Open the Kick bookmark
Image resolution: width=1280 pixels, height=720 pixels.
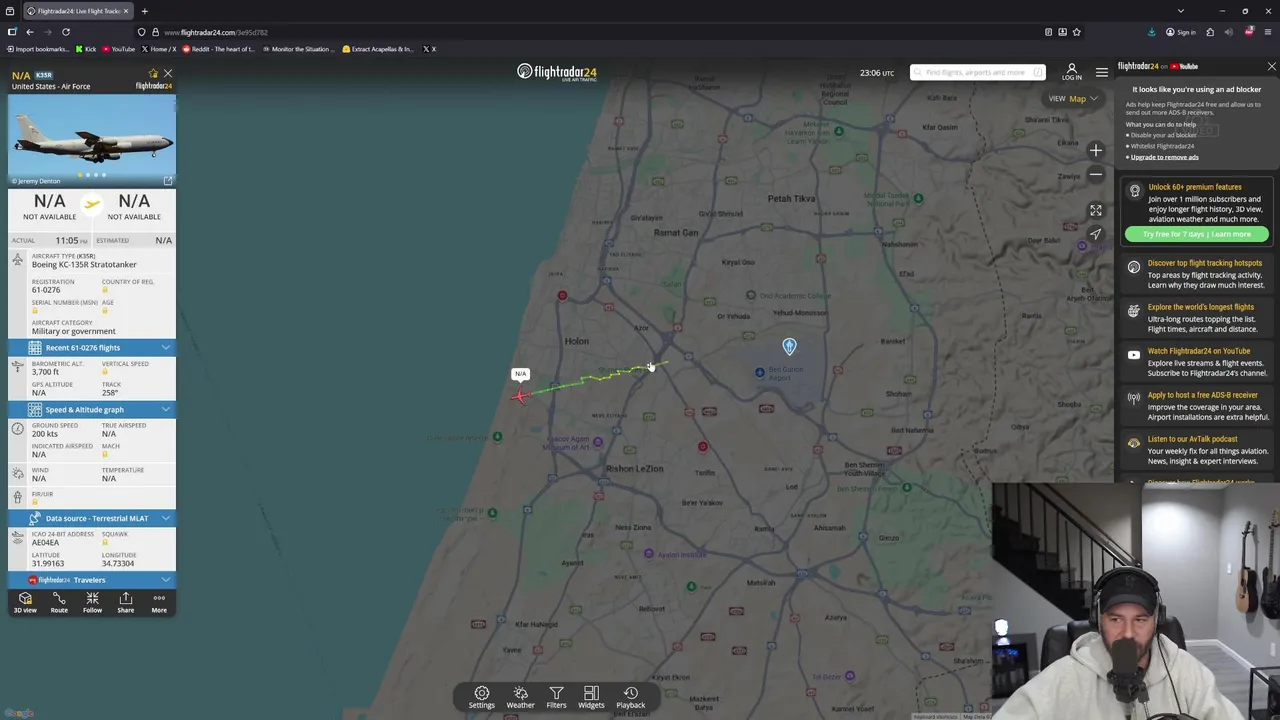pos(86,49)
